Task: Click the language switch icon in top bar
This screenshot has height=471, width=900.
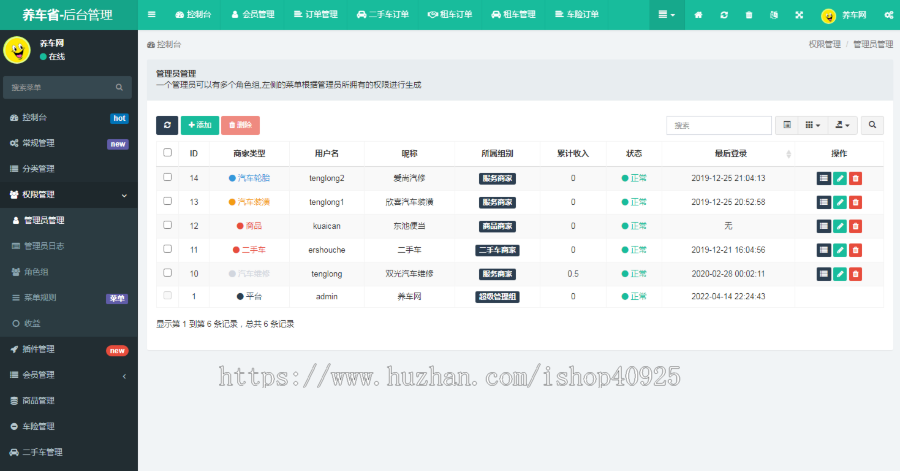Action: (x=774, y=15)
